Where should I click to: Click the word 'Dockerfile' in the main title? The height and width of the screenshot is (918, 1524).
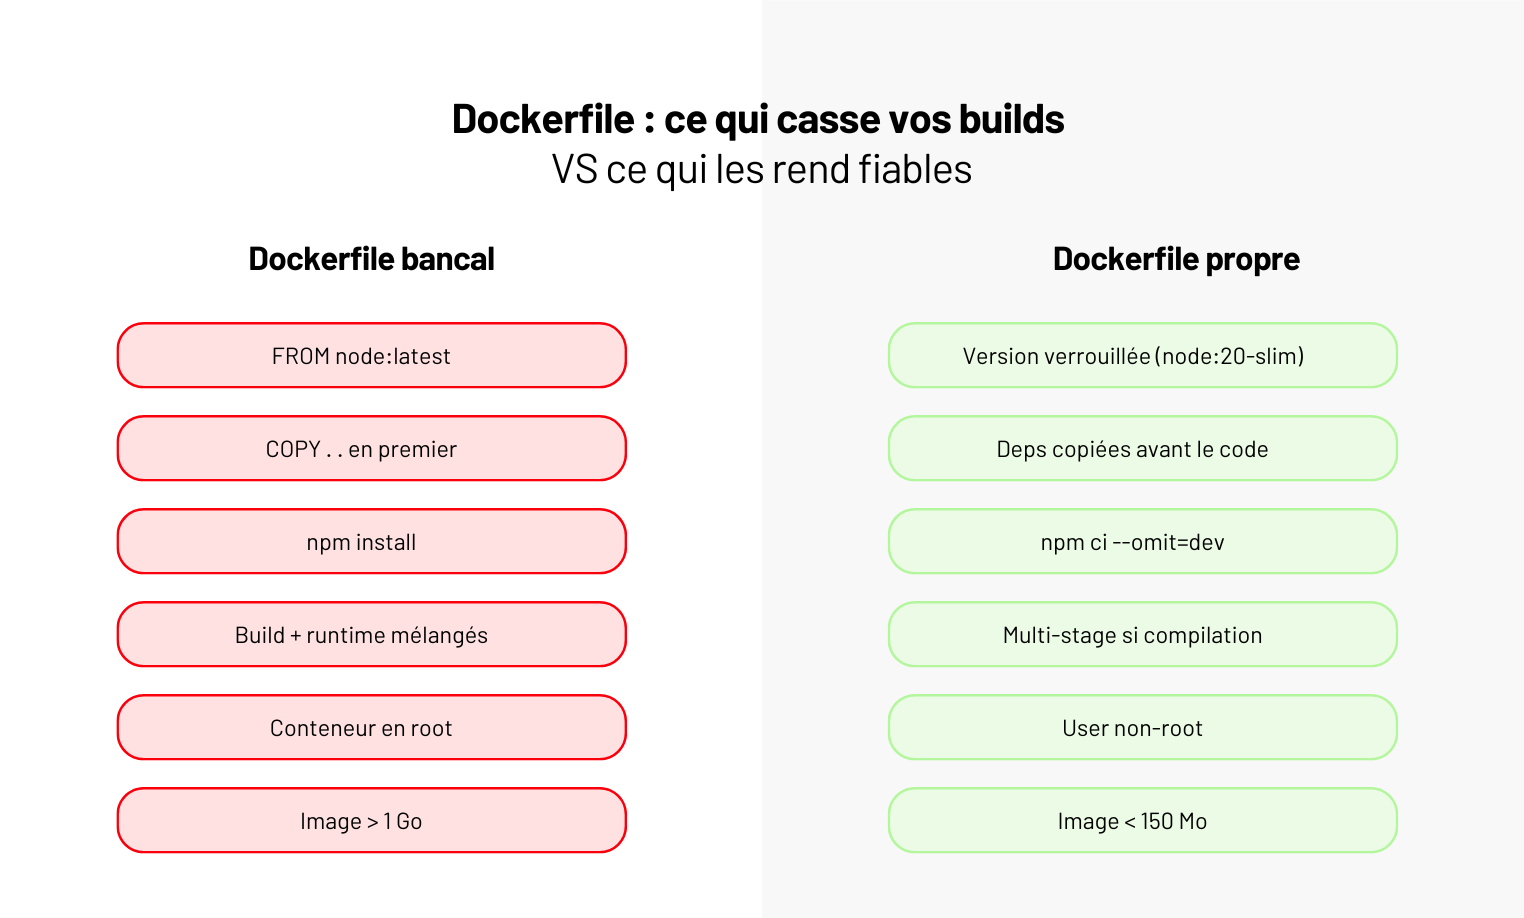coord(542,119)
